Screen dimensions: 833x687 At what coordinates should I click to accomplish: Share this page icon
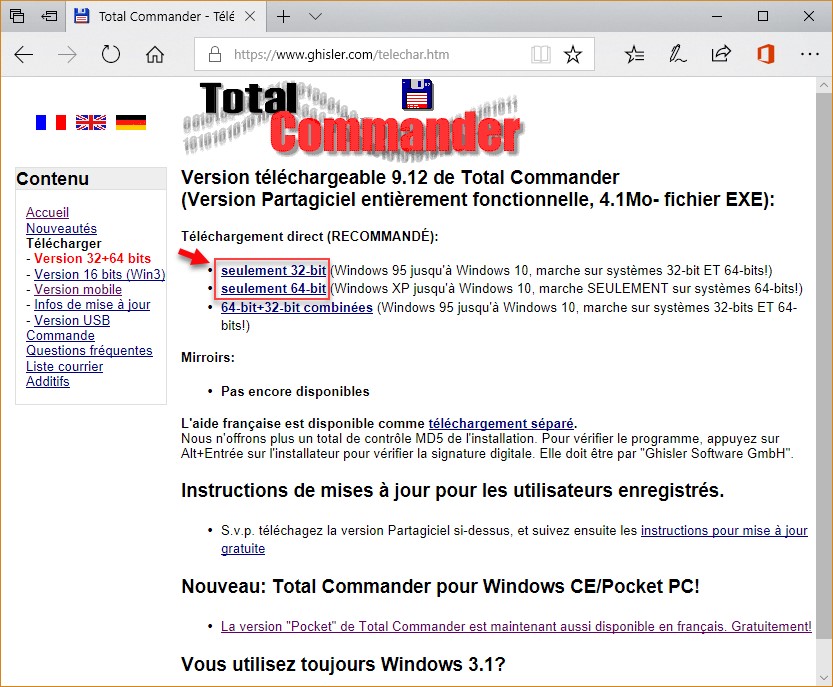(721, 54)
